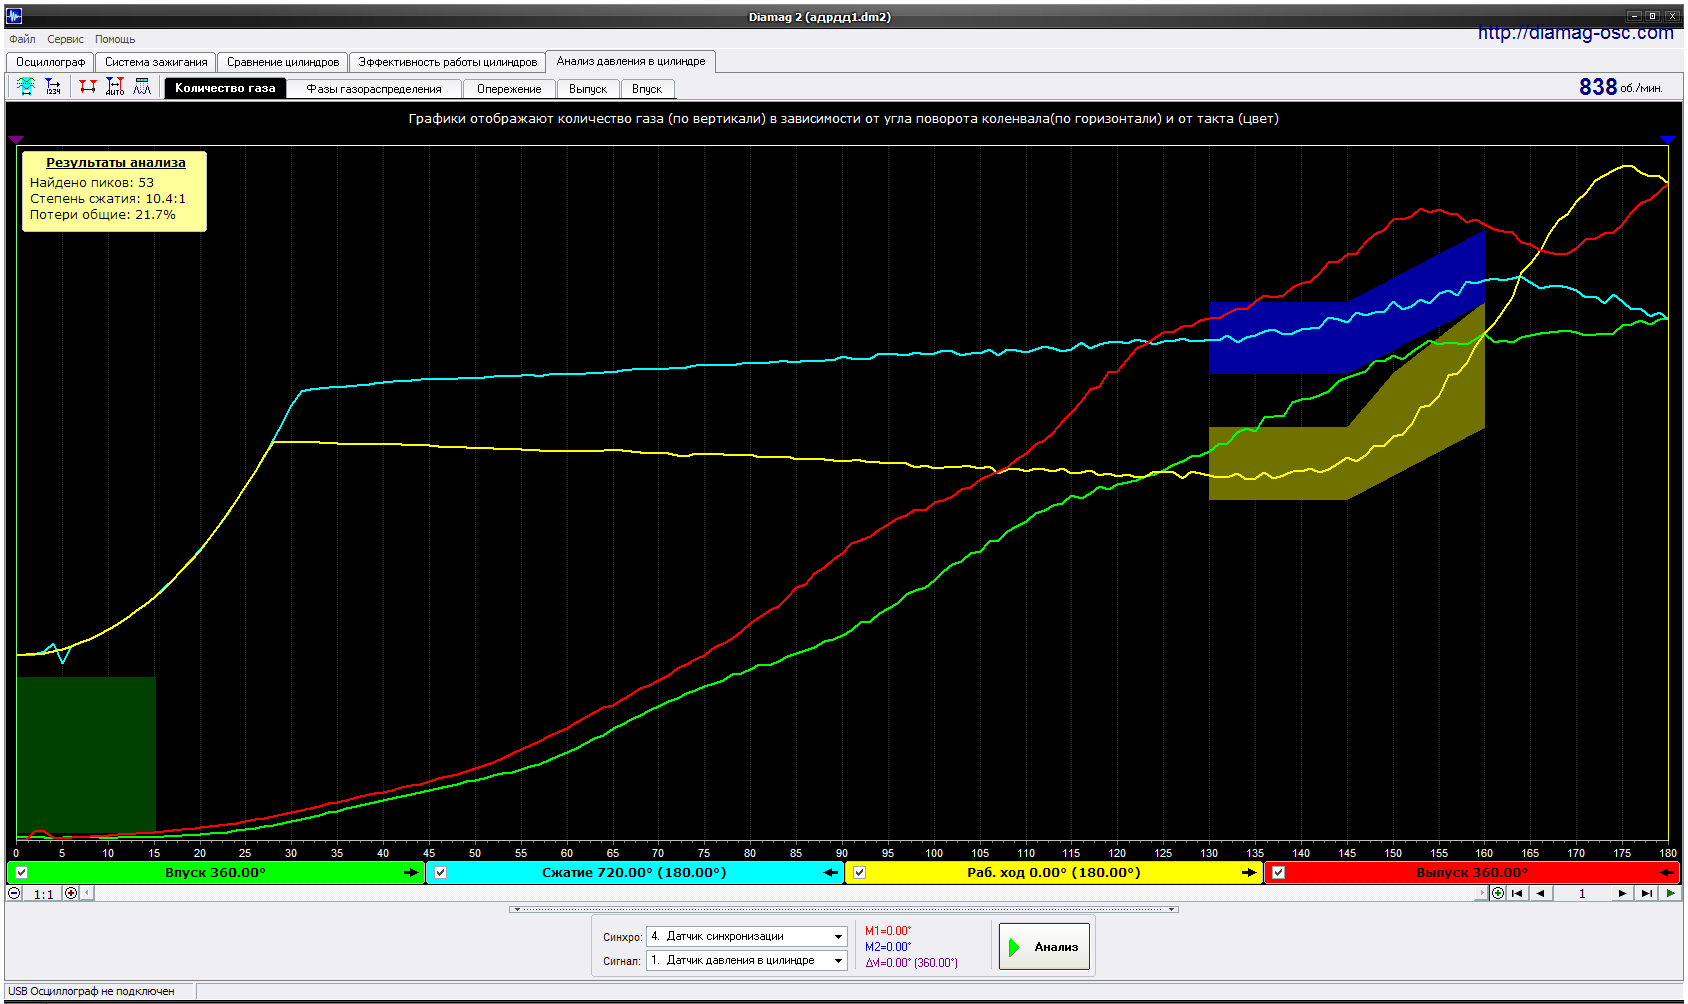Click the red marker span toolbar icon
Image resolution: width=1688 pixels, height=1004 pixels.
point(88,87)
